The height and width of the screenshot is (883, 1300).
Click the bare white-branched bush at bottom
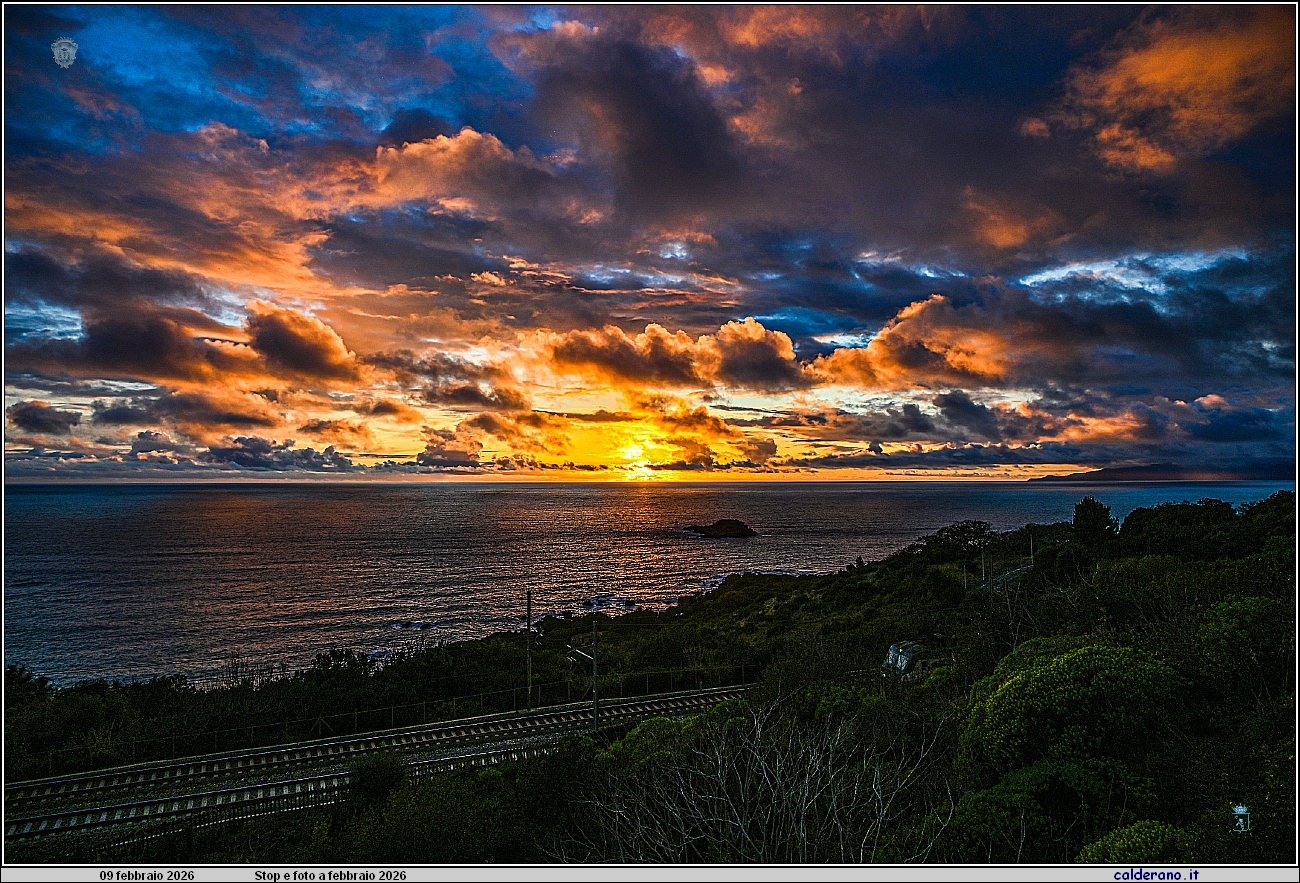[x=760, y=790]
